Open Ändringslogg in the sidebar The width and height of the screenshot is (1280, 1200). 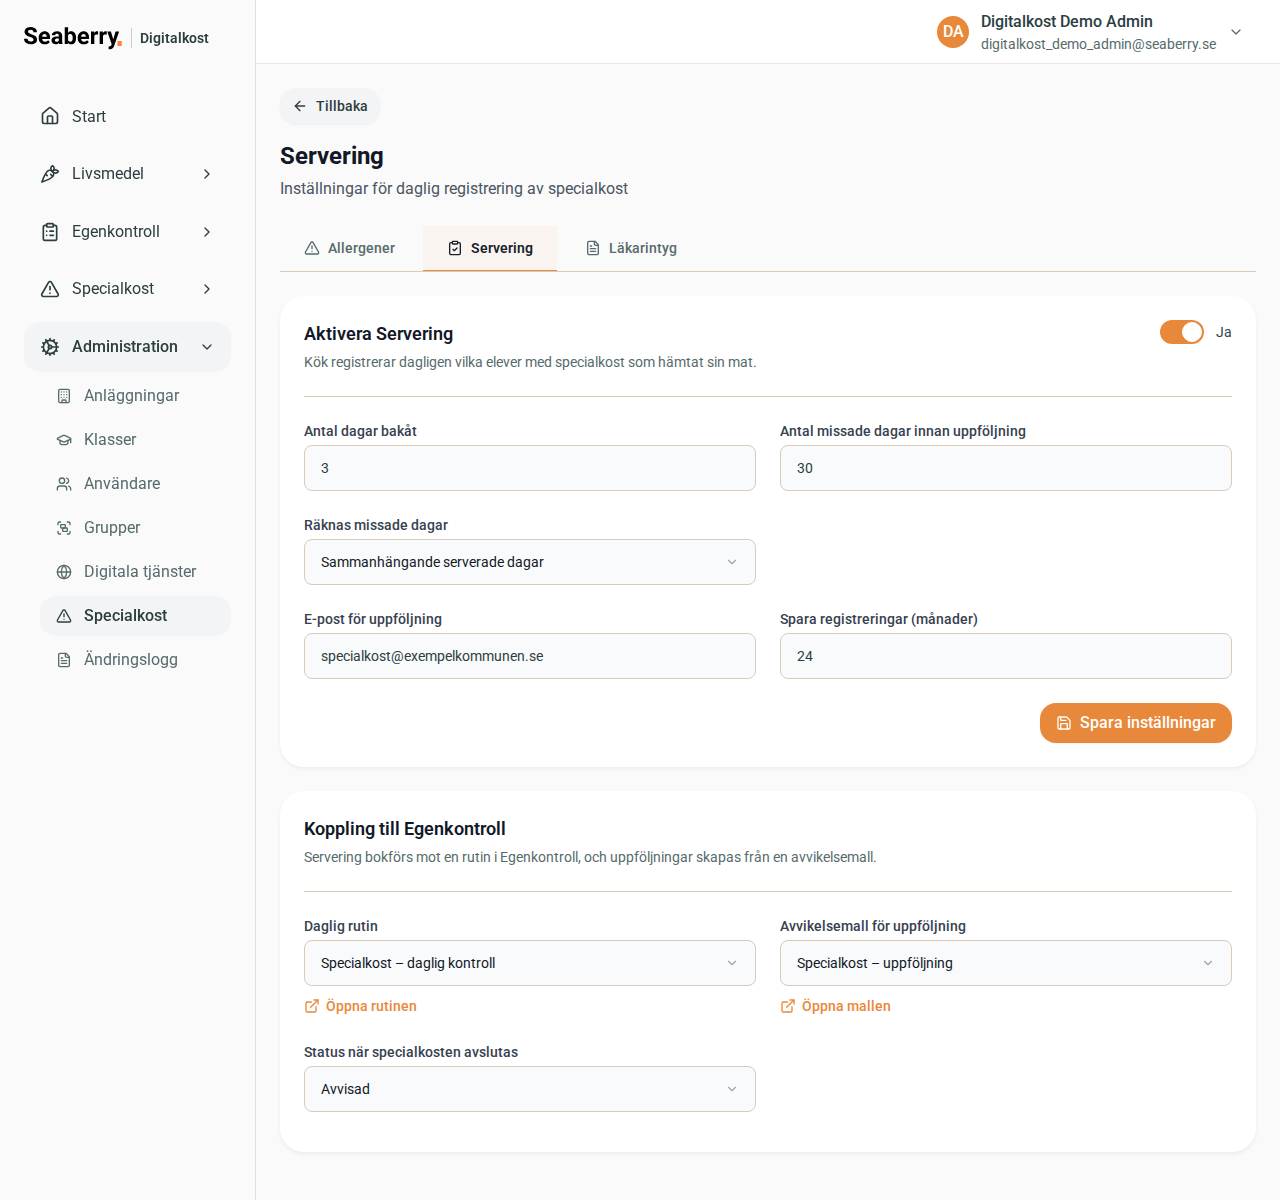(x=135, y=660)
